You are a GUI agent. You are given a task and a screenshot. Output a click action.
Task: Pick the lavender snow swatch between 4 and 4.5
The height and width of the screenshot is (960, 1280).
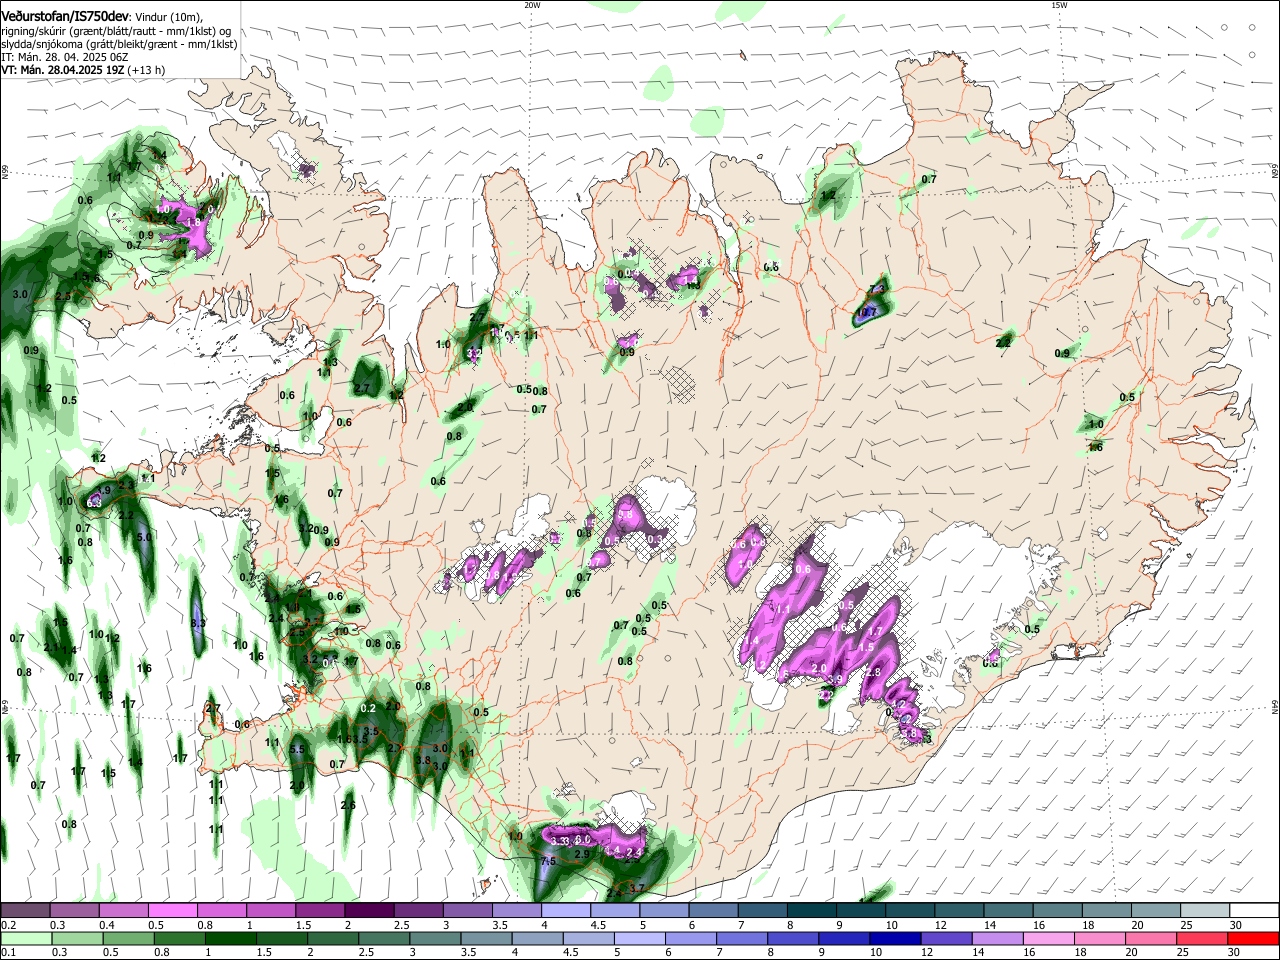click(566, 910)
